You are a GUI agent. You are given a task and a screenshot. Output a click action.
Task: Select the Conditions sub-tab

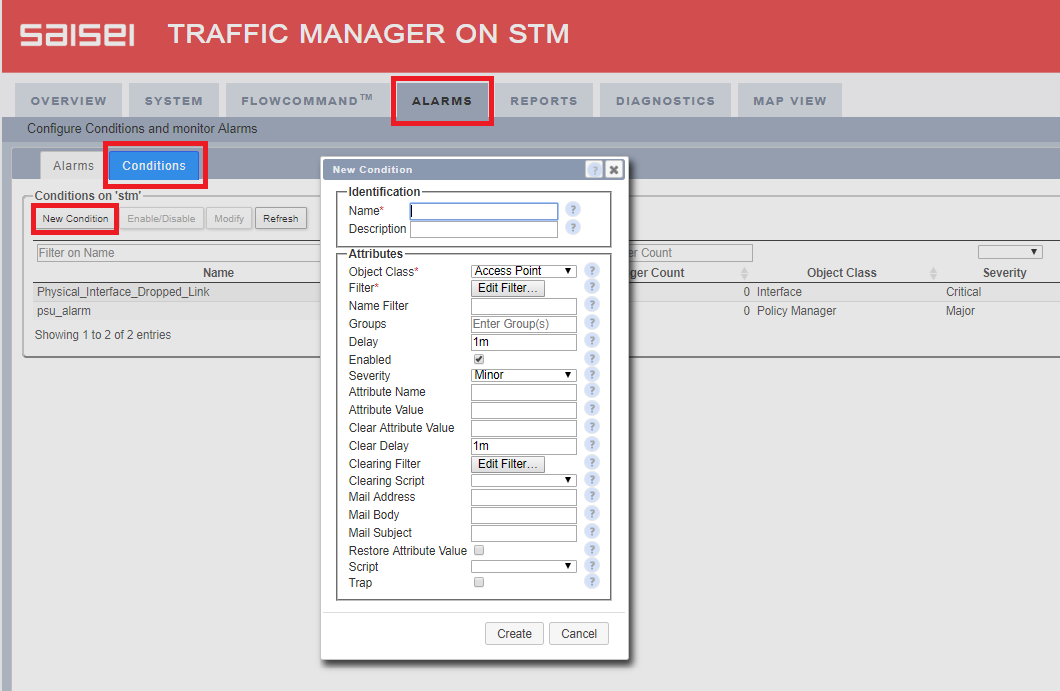pyautogui.click(x=153, y=166)
